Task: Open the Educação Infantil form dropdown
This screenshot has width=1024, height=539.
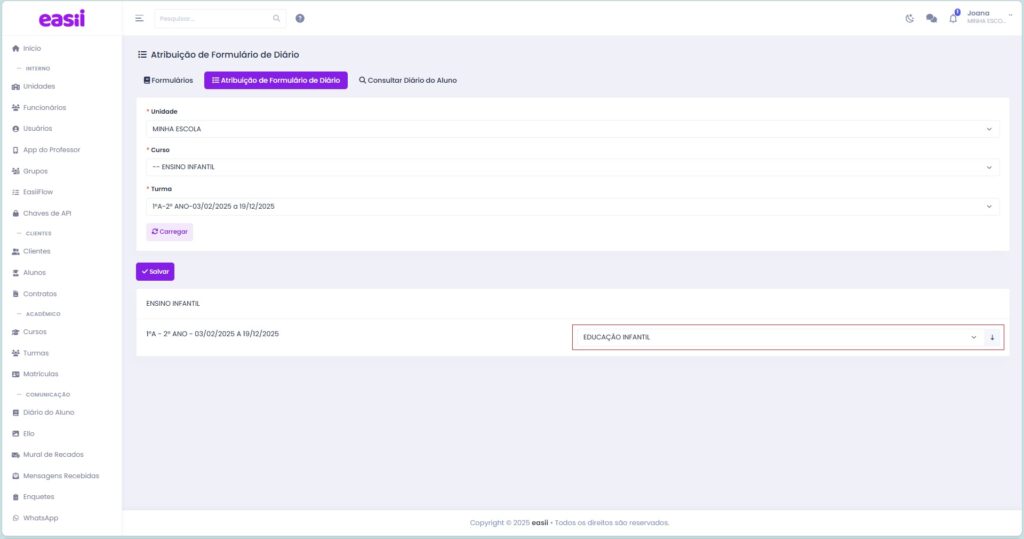Action: coord(777,337)
